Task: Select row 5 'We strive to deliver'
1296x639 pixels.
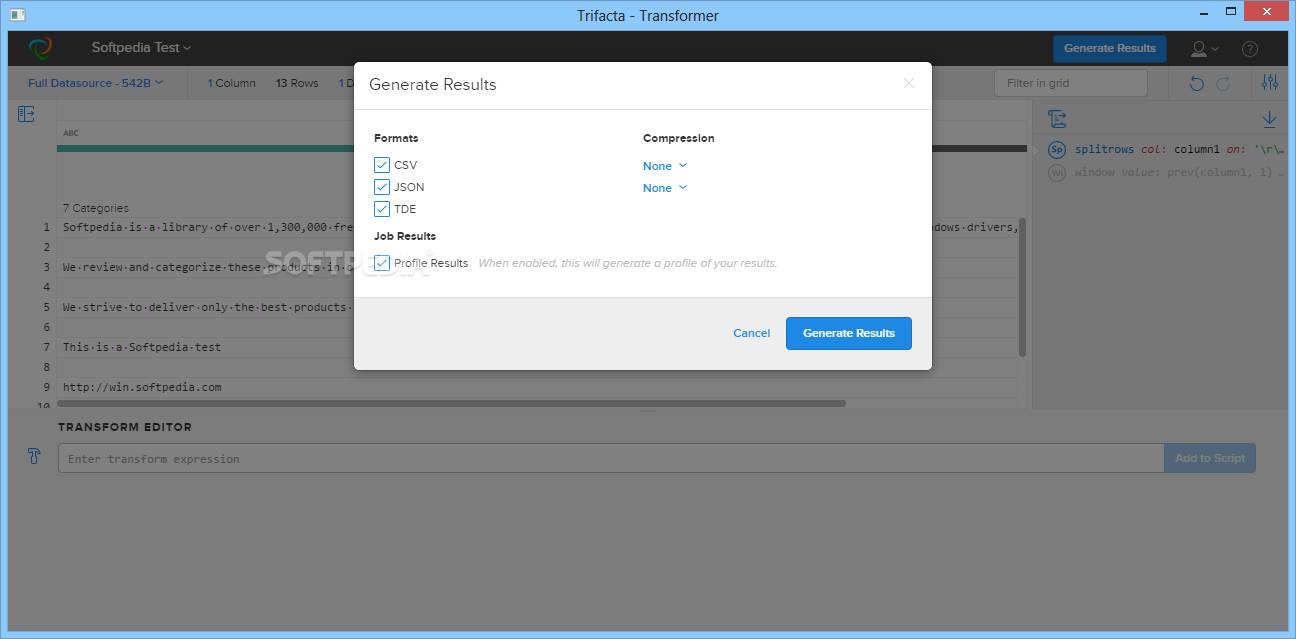Action: (207, 307)
